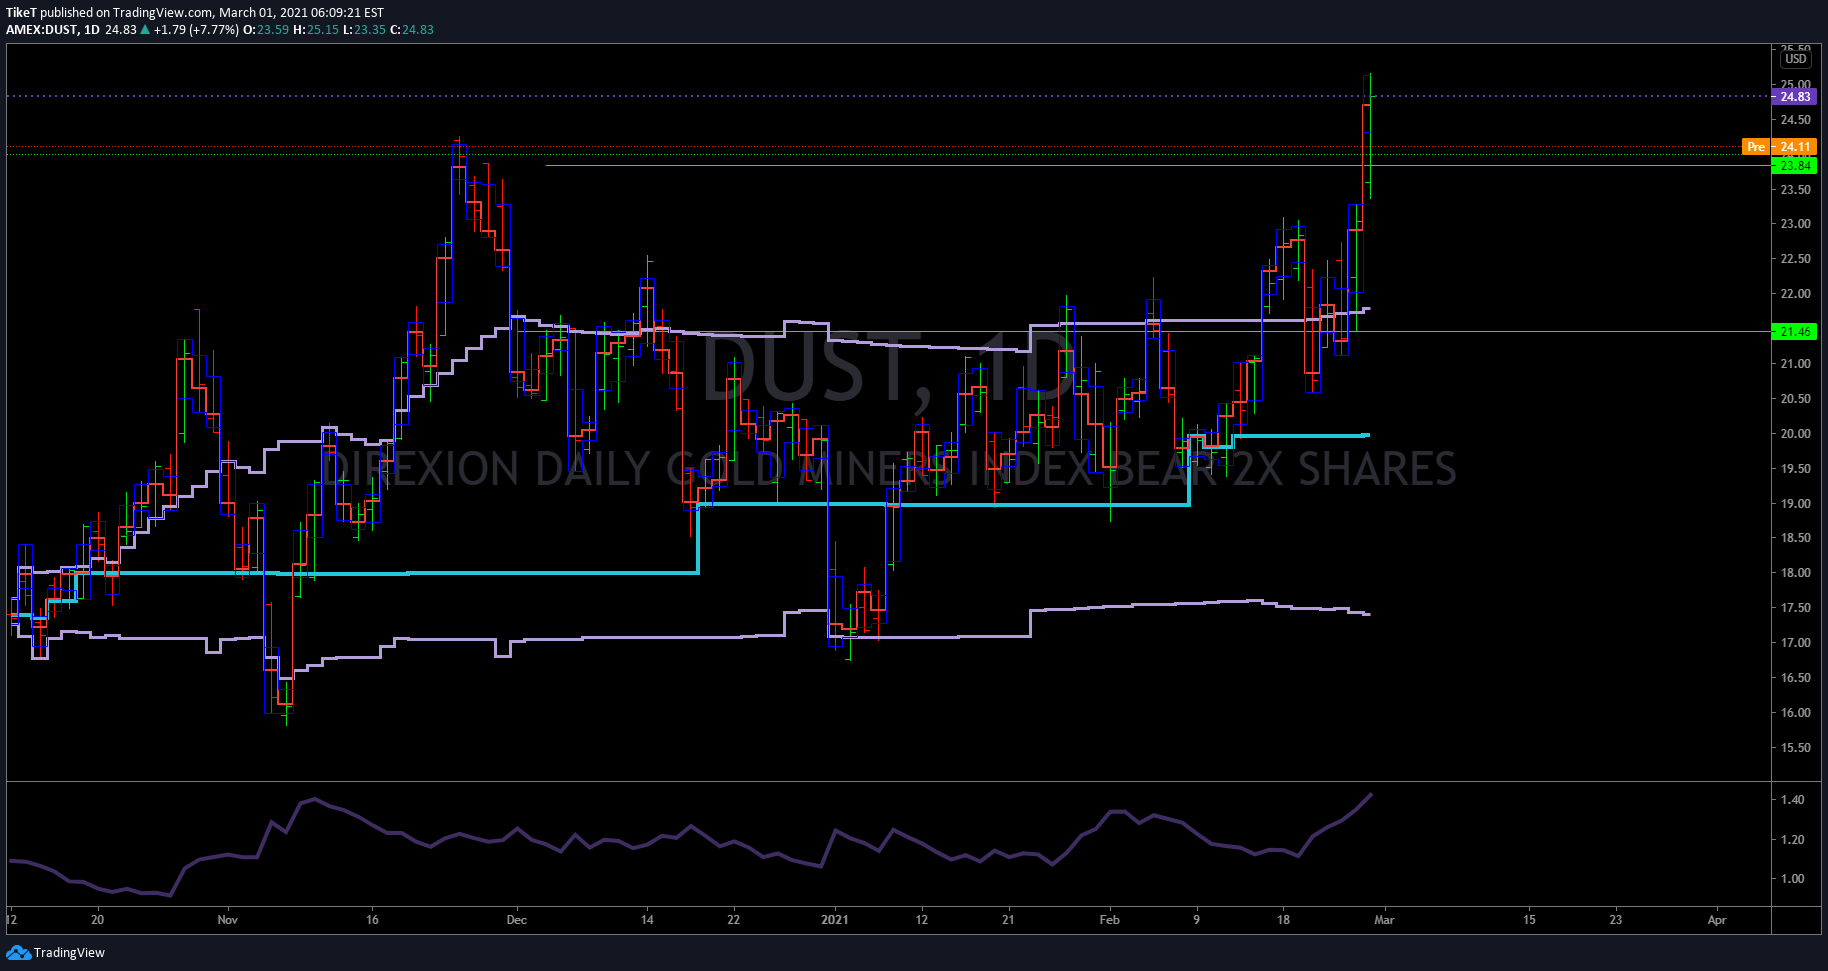
Task: Click the Dec label on time axis
Action: (516, 920)
